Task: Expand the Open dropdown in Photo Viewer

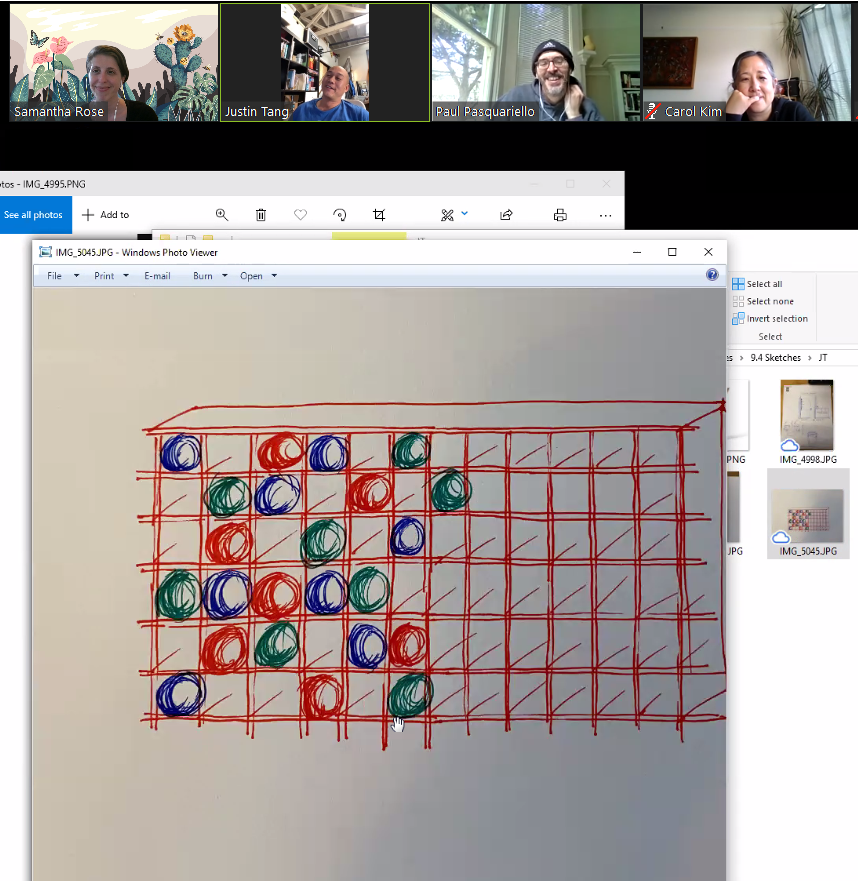Action: pos(258,276)
